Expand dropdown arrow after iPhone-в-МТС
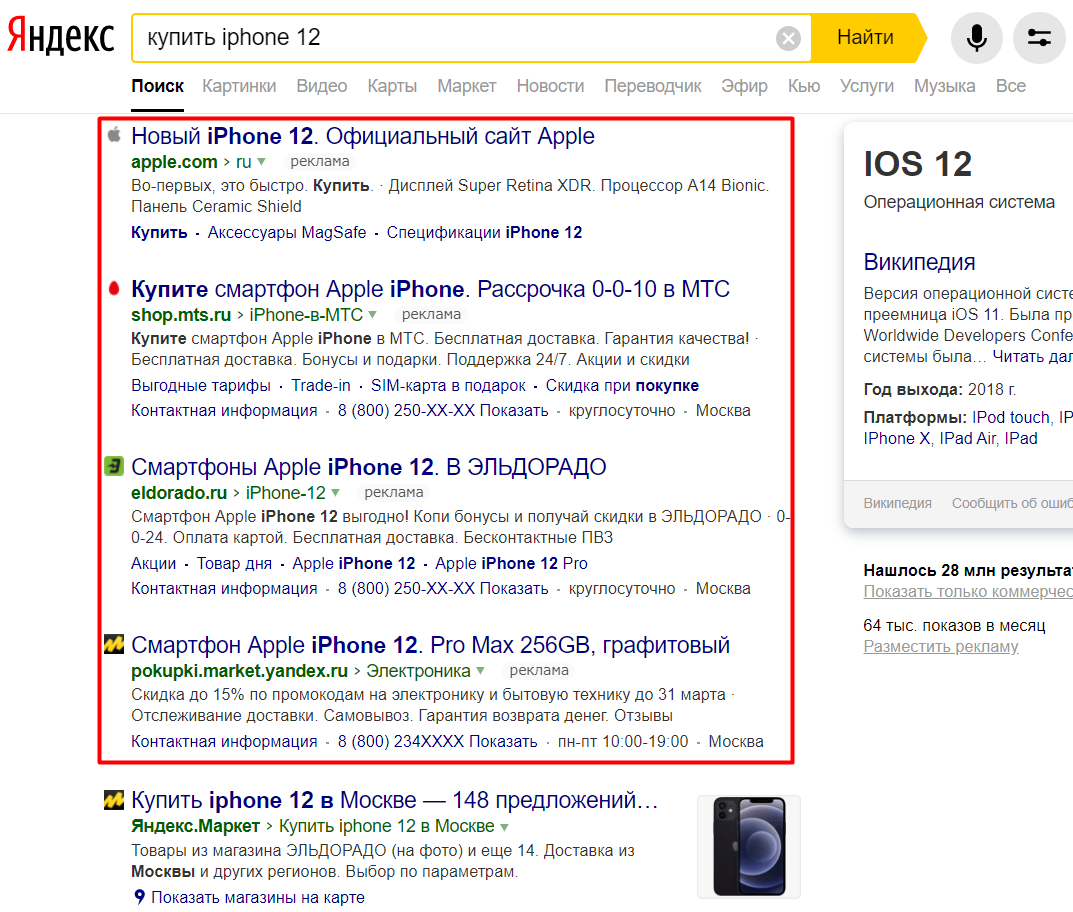 click(372, 315)
